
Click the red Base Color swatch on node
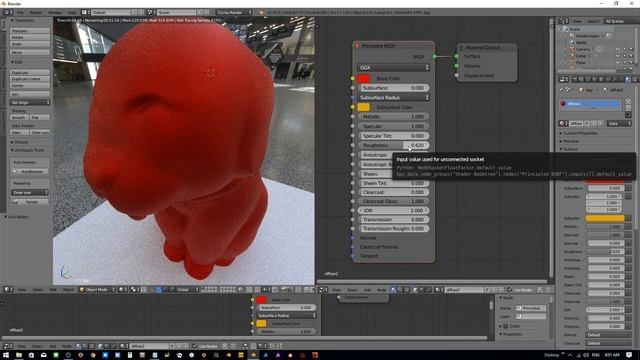363,78
